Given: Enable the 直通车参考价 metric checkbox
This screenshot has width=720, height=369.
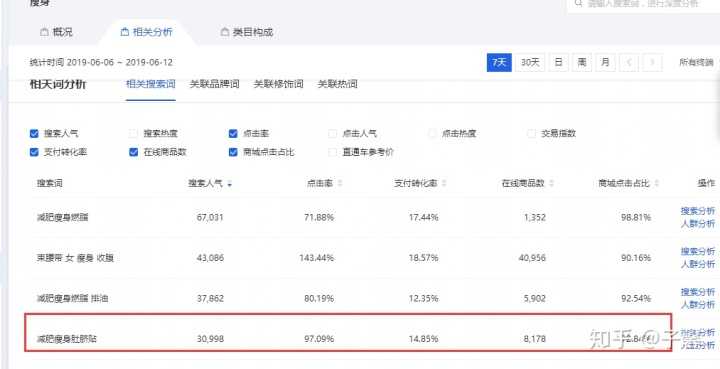Looking at the screenshot, I should click(x=333, y=152).
